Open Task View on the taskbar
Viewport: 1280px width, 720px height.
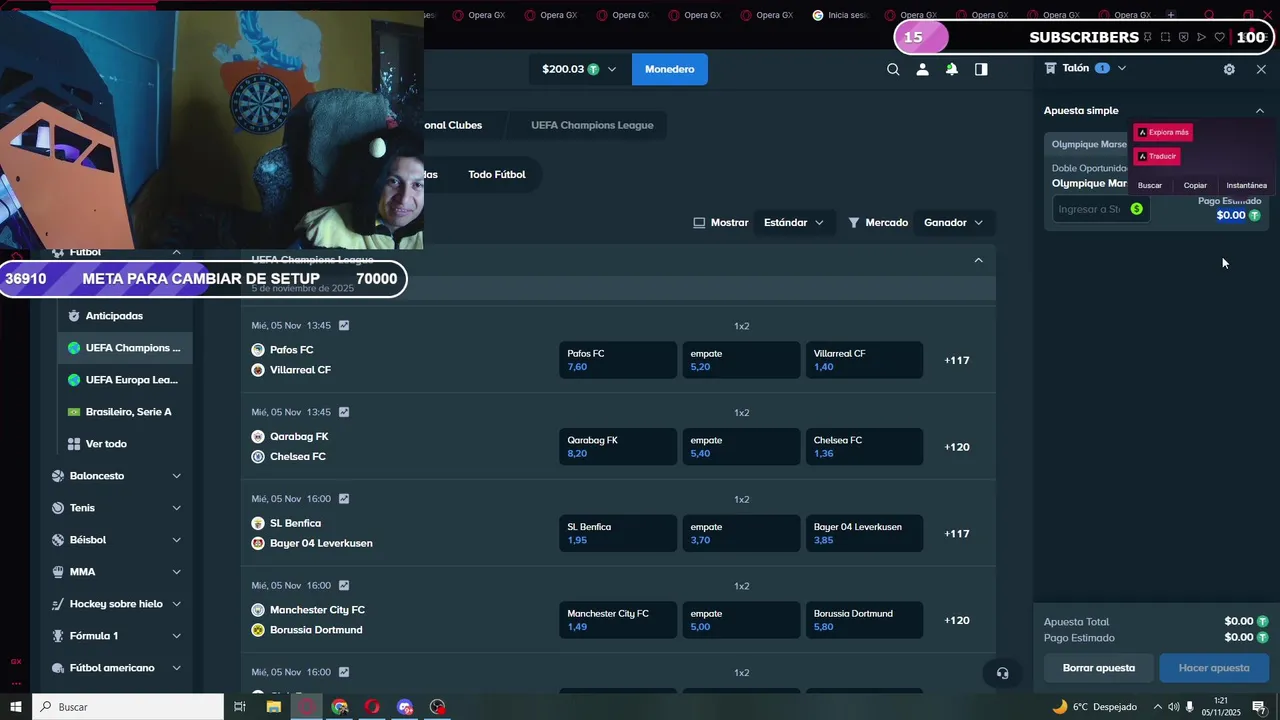coord(240,707)
